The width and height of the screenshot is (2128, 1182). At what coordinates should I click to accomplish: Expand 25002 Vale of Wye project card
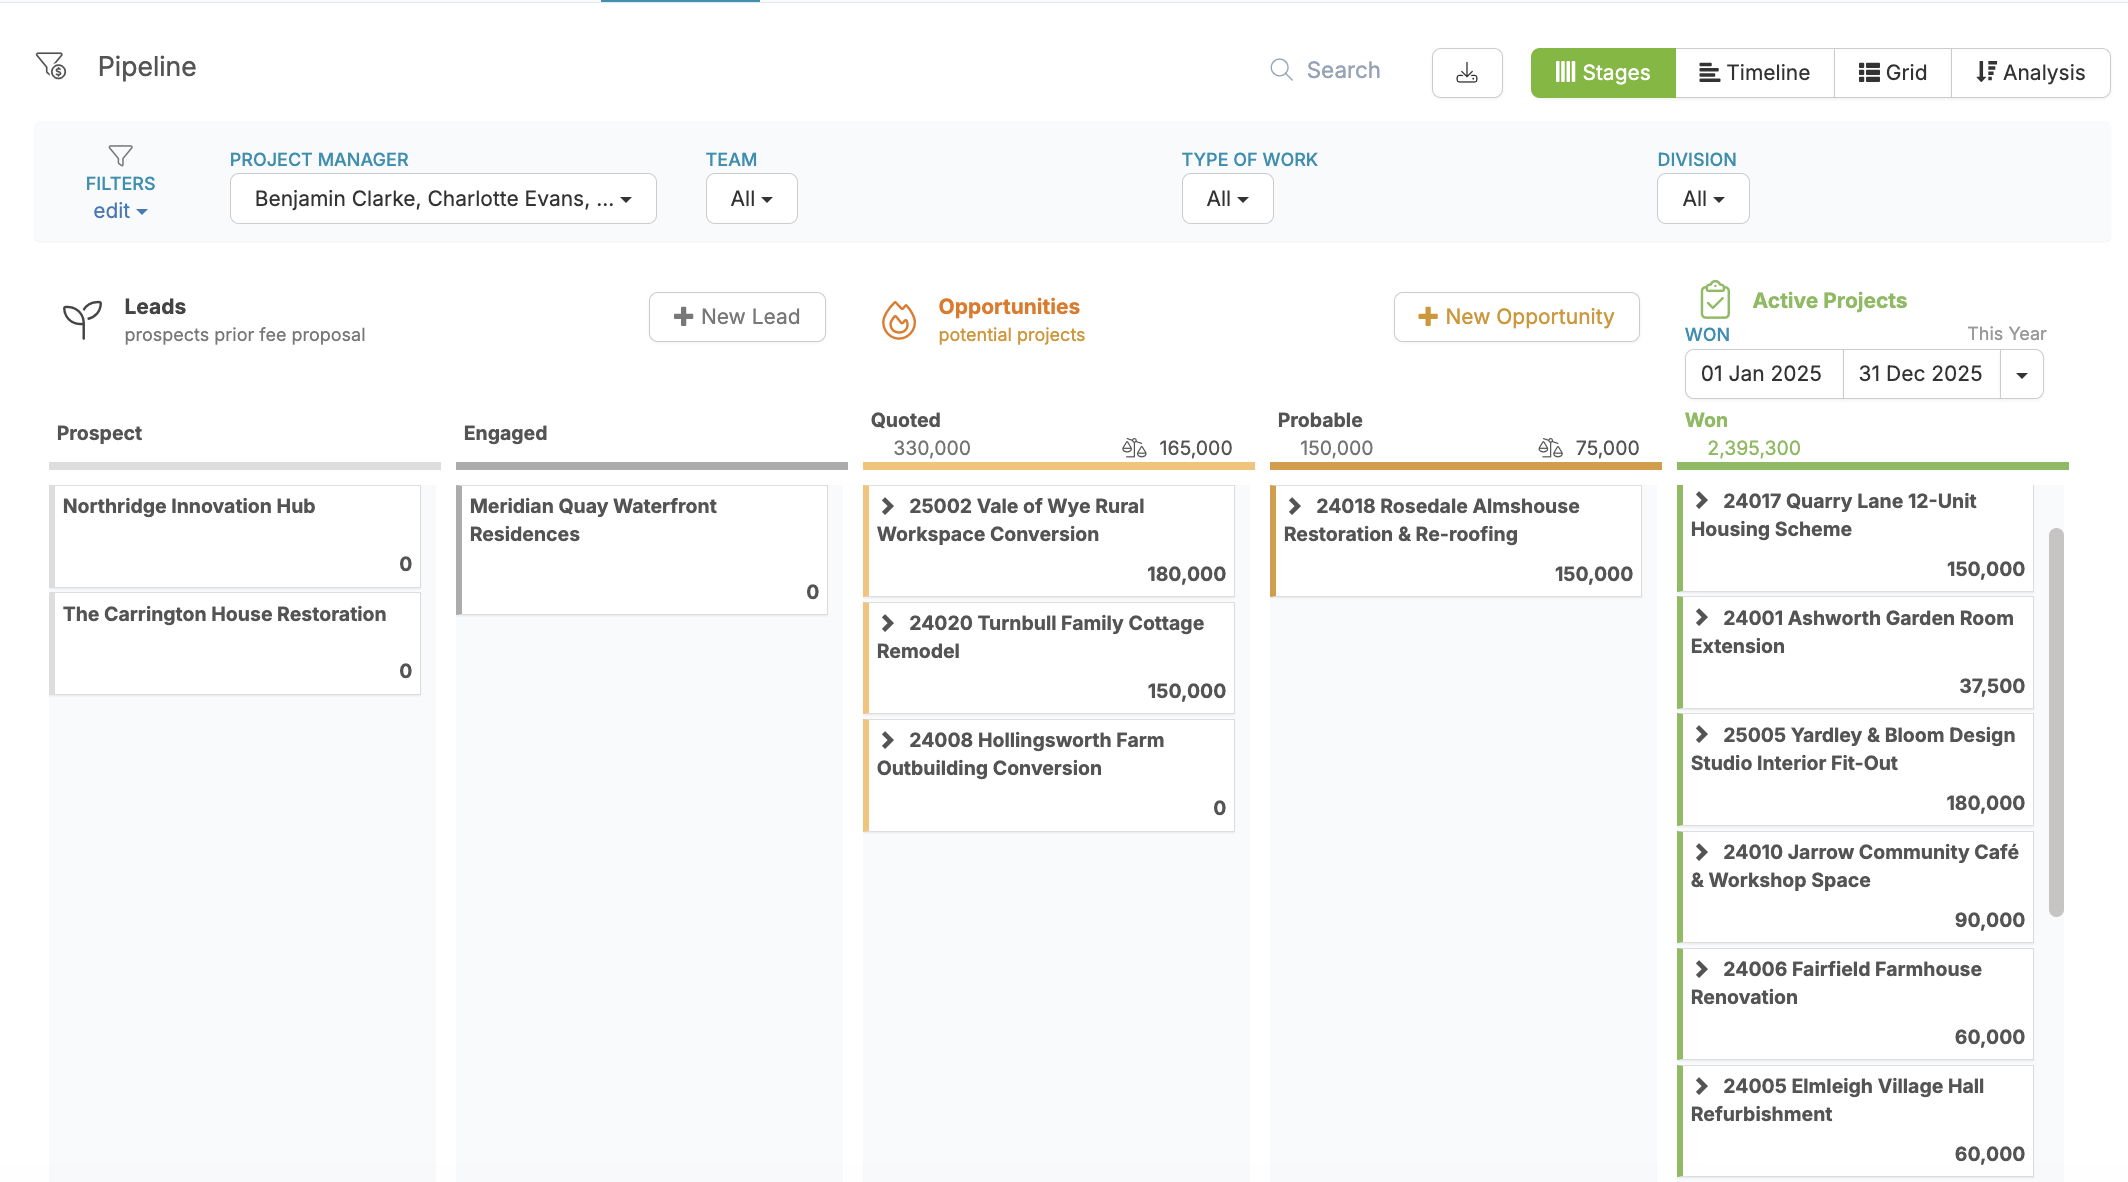point(887,506)
